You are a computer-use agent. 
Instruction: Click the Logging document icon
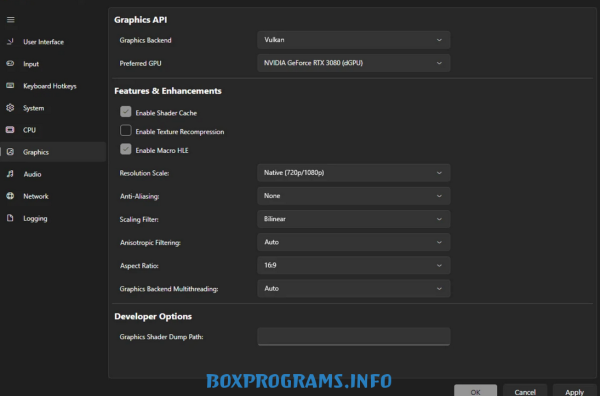pyautogui.click(x=10, y=218)
